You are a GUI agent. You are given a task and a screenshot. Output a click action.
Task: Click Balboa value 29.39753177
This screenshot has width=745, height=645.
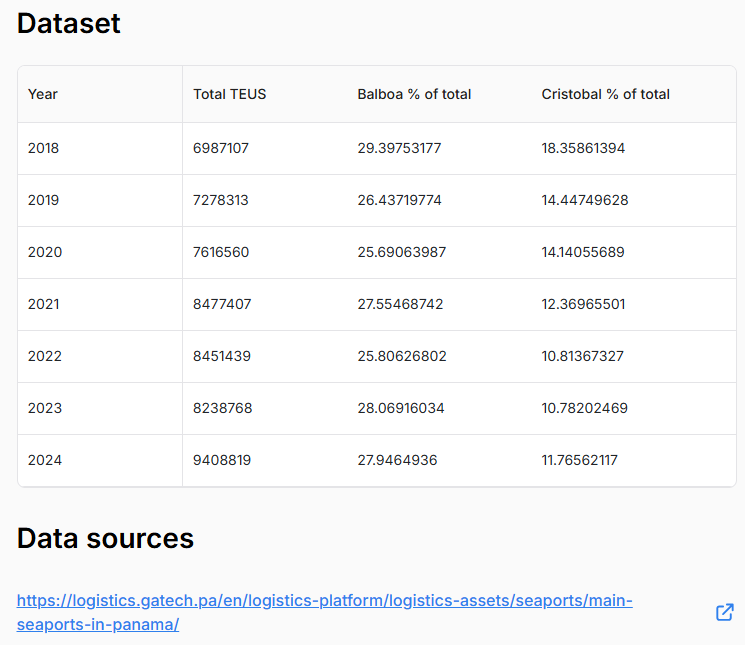coord(399,148)
